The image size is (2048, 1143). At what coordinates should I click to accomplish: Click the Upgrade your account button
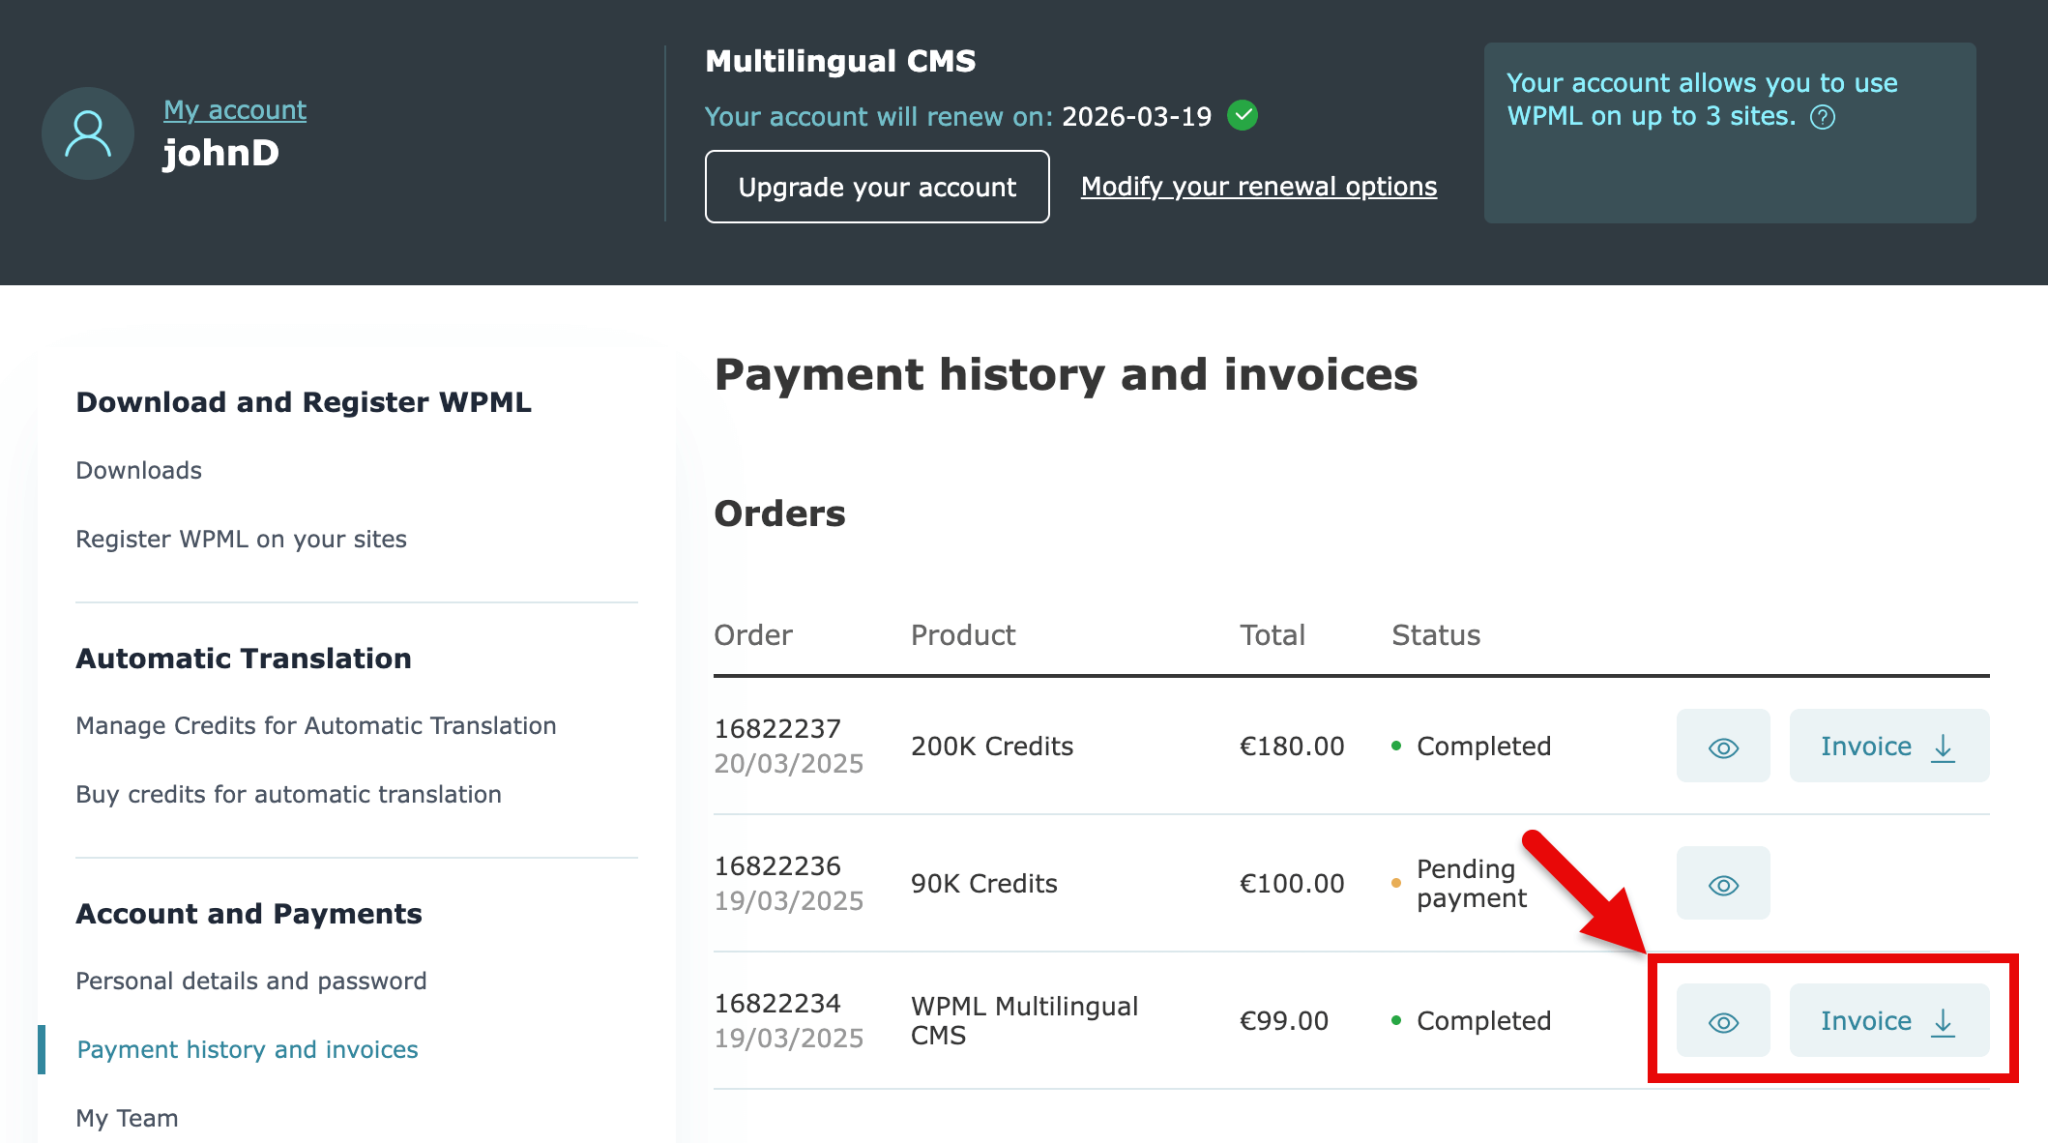pyautogui.click(x=877, y=186)
